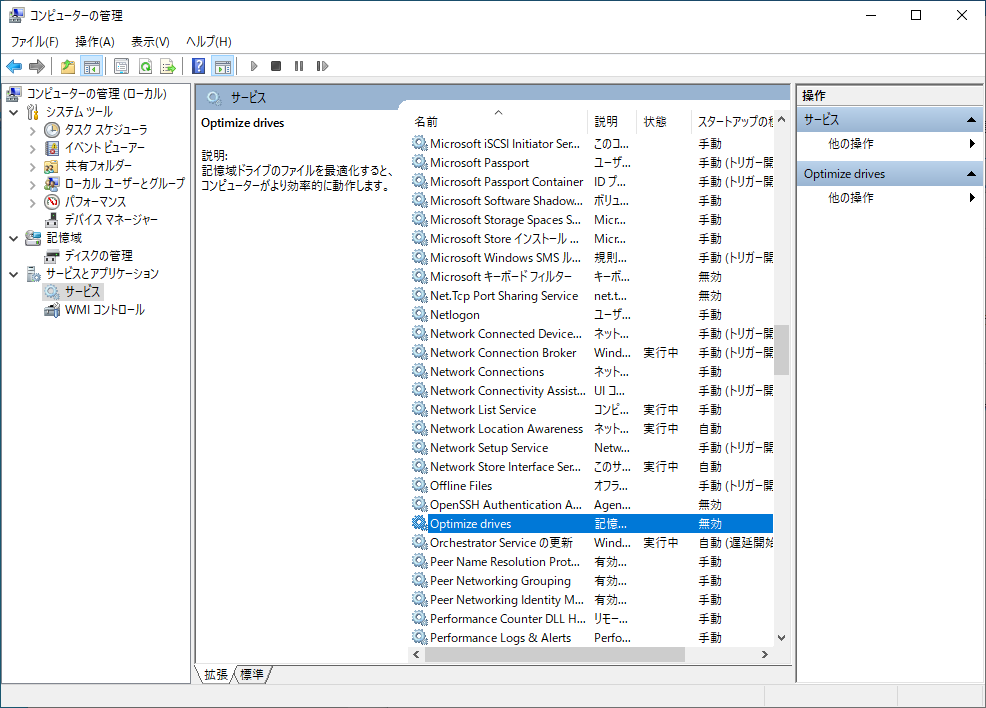
Task: Select the Network Location Awareness service
Action: click(x=592, y=429)
